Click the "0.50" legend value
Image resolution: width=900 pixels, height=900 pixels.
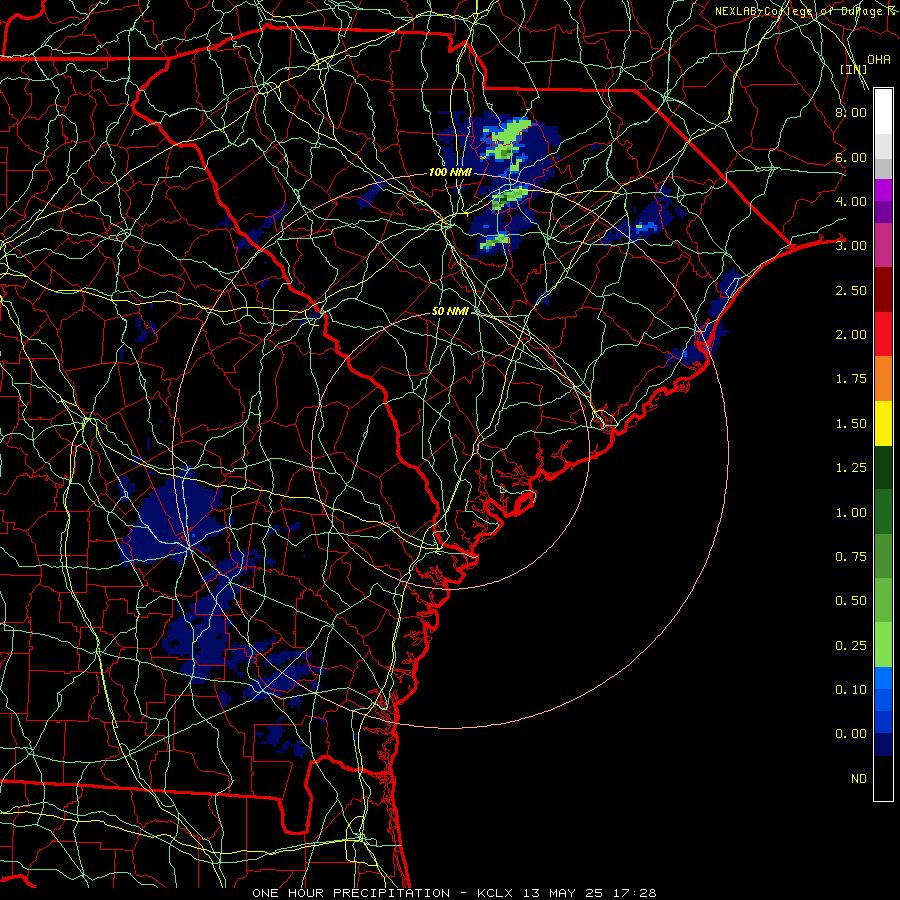pos(851,601)
